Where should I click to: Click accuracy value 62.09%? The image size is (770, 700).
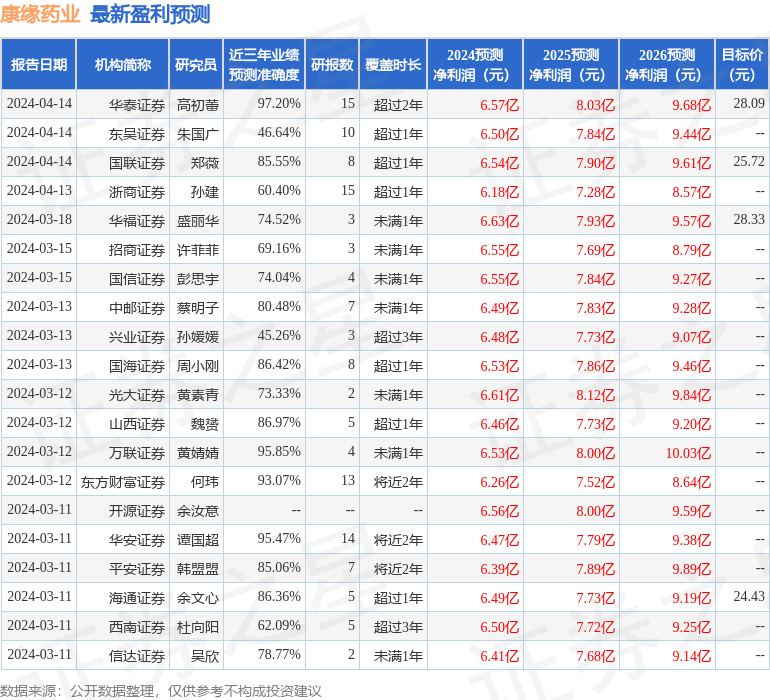pos(279,625)
